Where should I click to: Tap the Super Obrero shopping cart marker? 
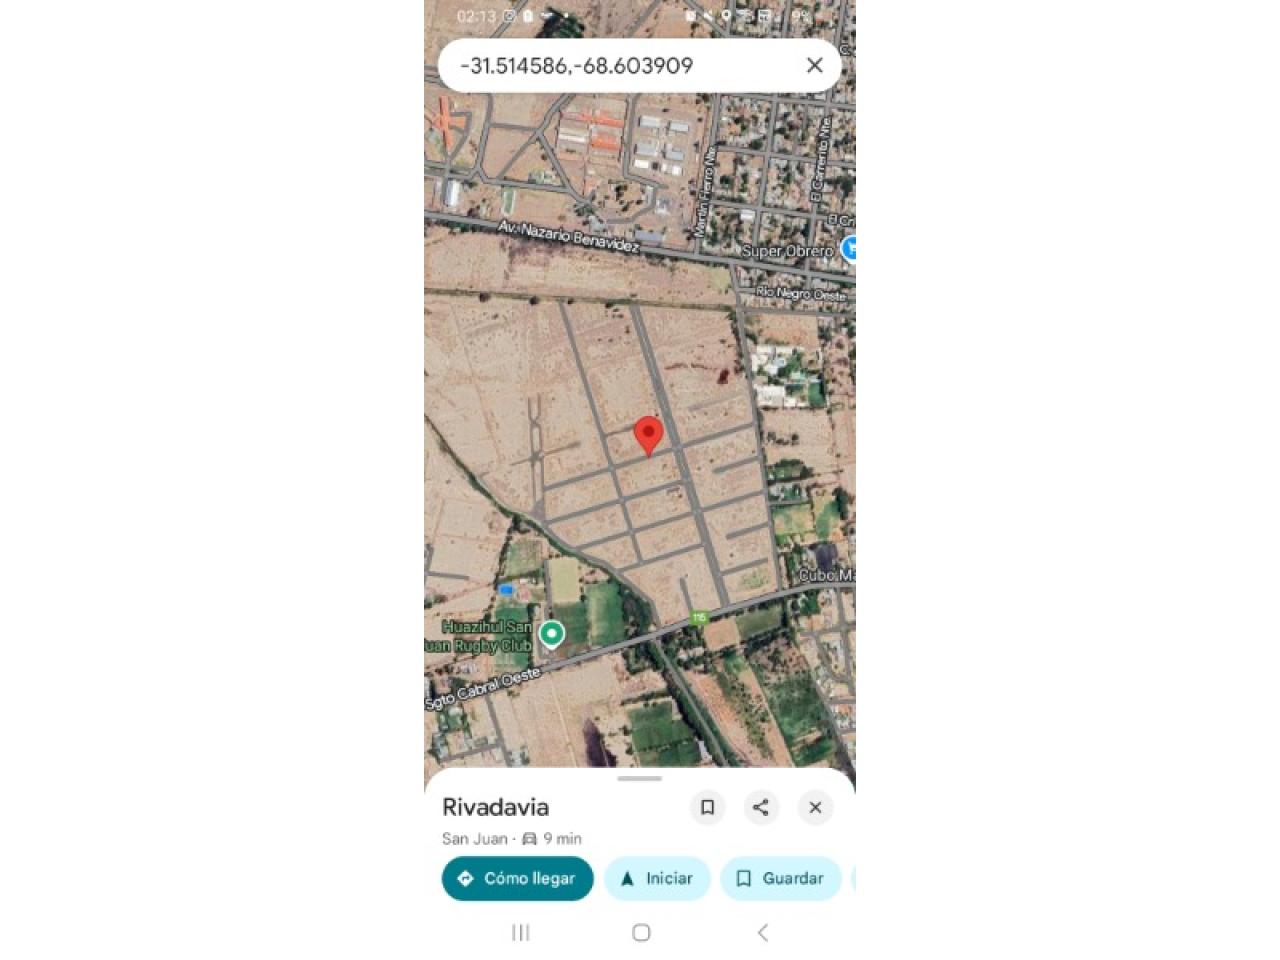[849, 248]
